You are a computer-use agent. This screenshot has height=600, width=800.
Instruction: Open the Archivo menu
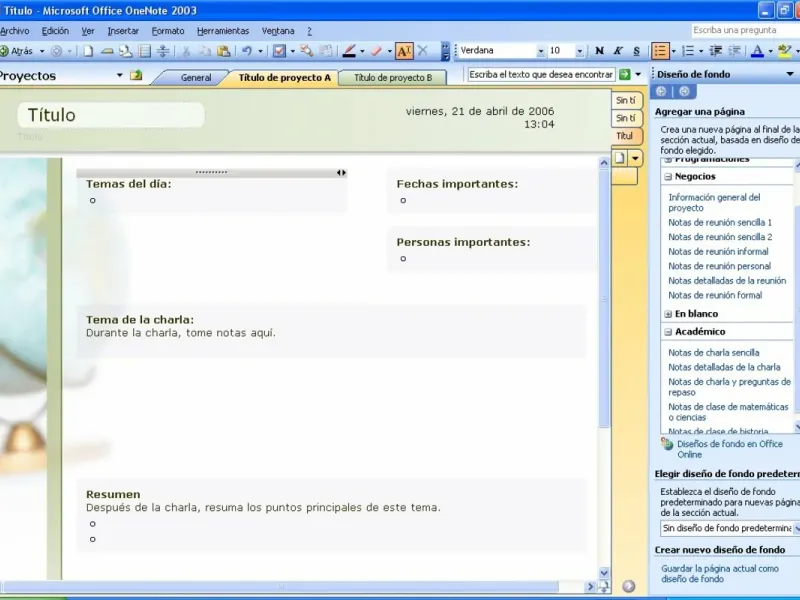[14, 31]
